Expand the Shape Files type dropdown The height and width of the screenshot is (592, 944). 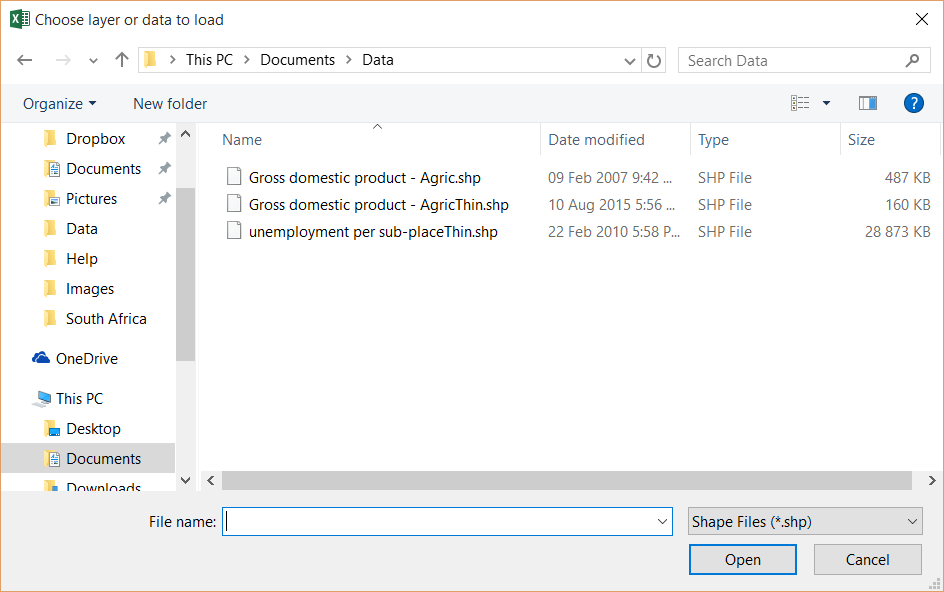point(911,521)
